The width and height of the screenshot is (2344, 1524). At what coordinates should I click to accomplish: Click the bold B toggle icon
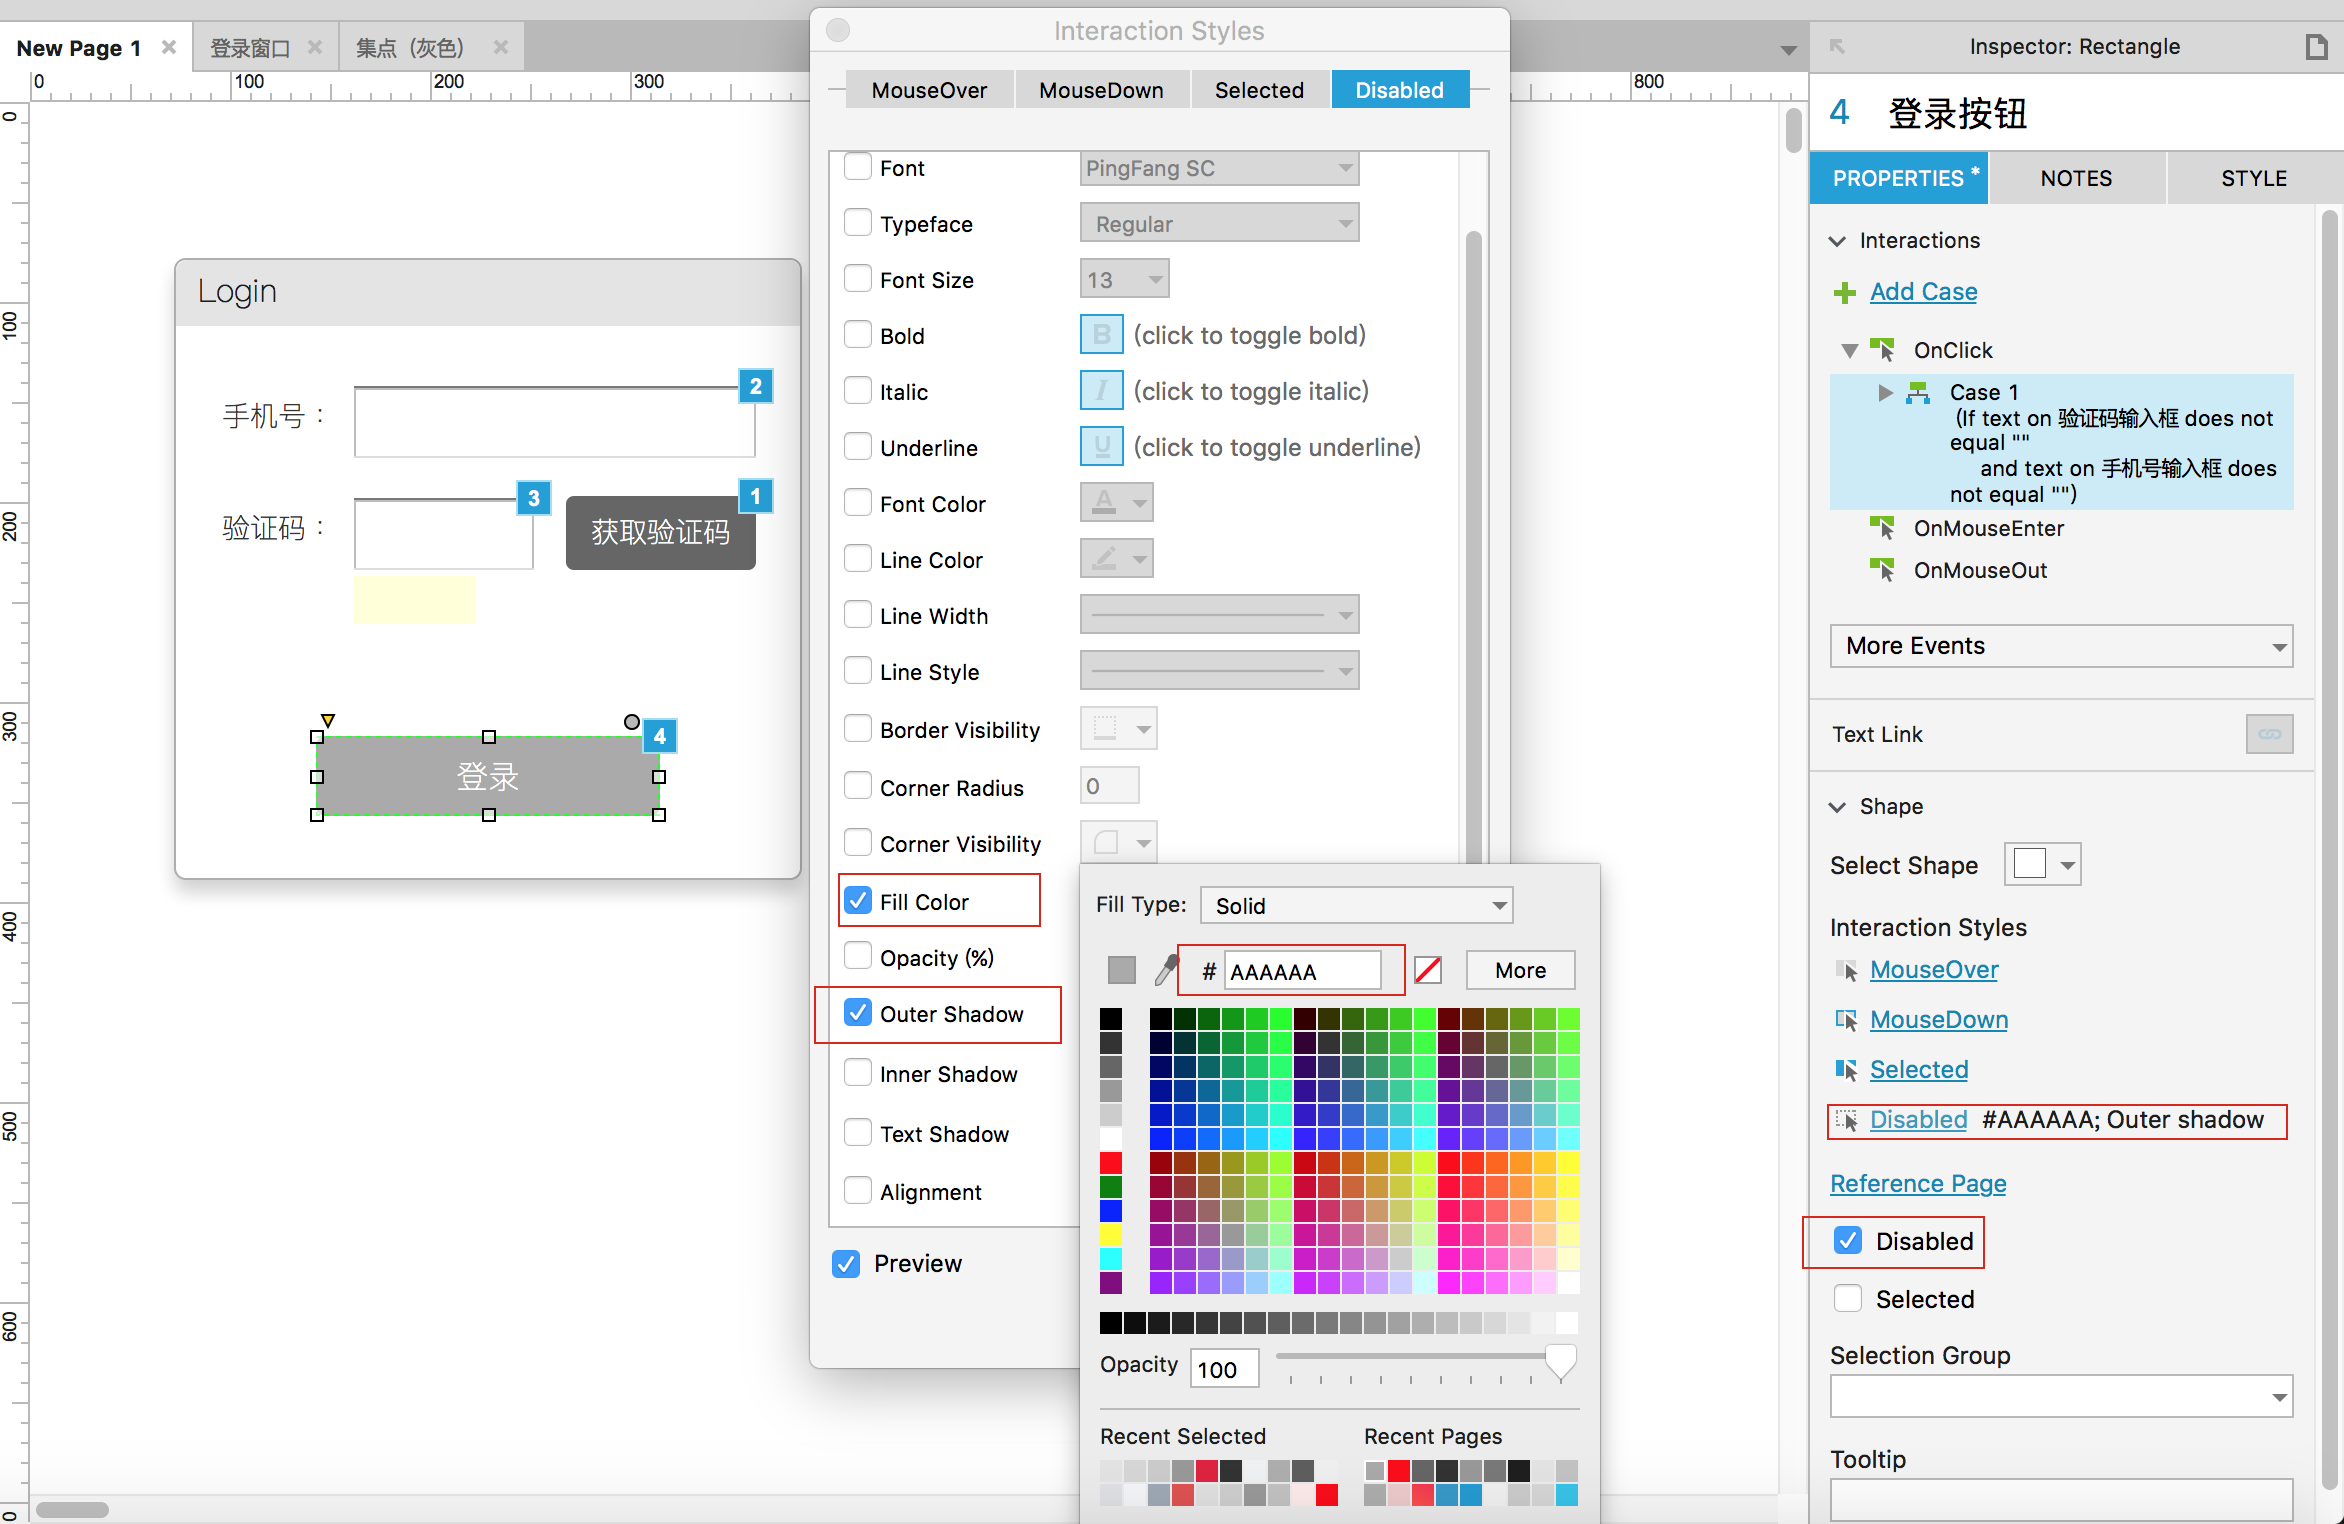point(1101,335)
